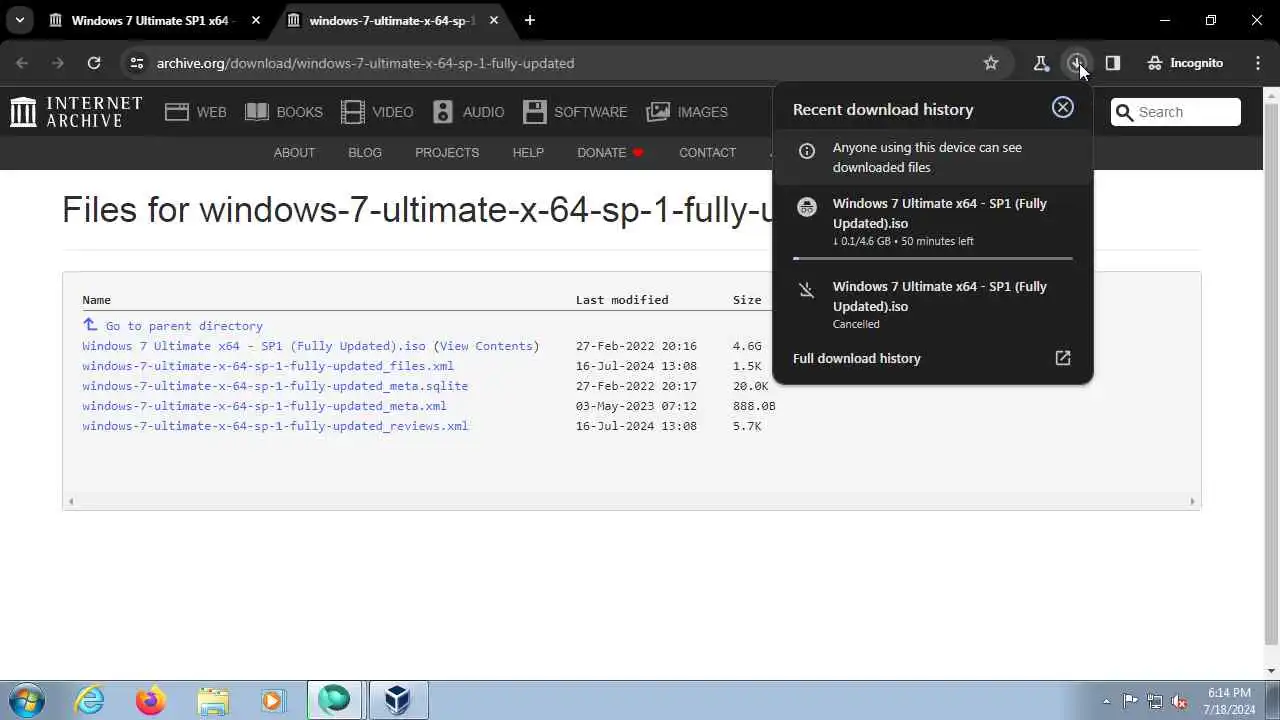The height and width of the screenshot is (720, 1280).
Task: Click the DONATE link
Action: 610,153
